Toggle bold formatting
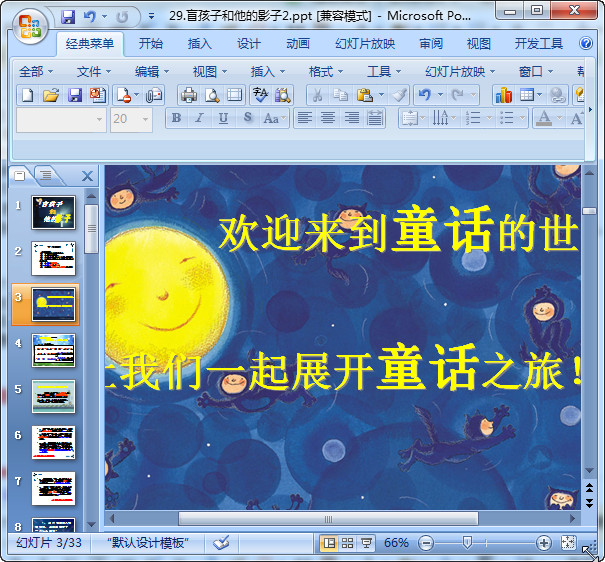The height and width of the screenshot is (562, 605). coord(176,118)
